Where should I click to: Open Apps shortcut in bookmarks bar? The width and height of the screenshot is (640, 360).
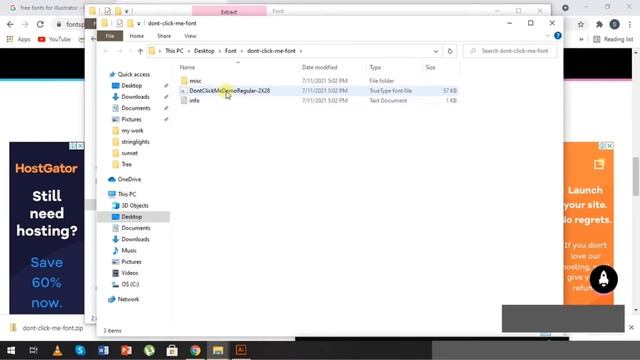[x=18, y=39]
